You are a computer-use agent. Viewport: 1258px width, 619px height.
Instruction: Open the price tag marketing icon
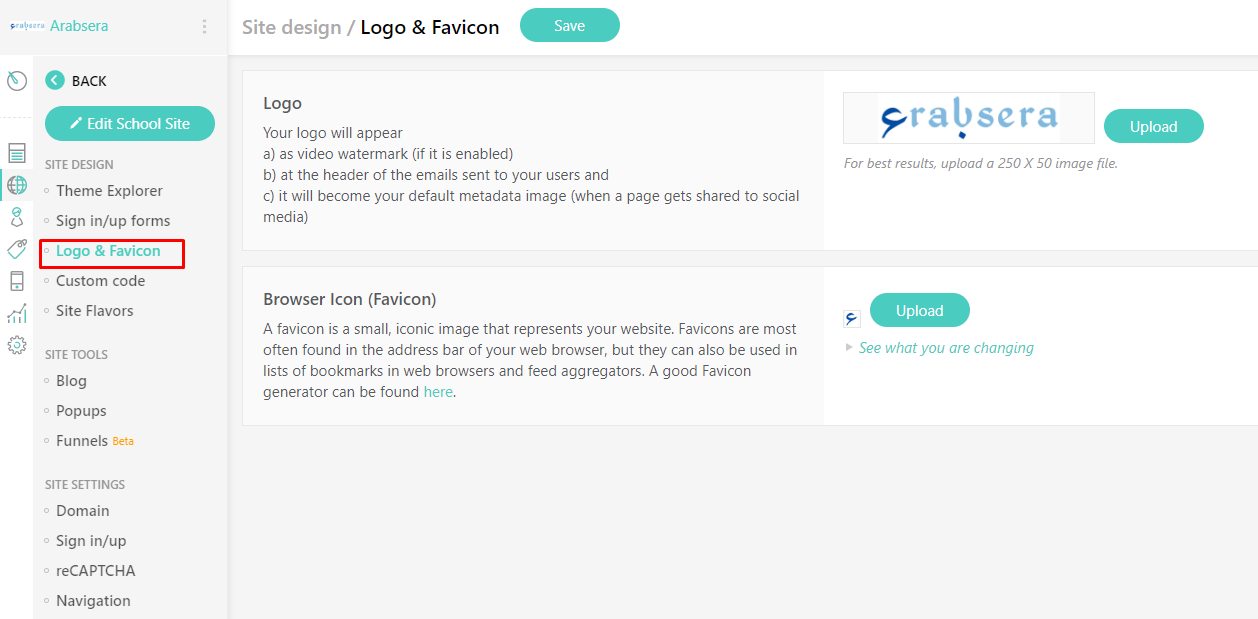pos(17,249)
